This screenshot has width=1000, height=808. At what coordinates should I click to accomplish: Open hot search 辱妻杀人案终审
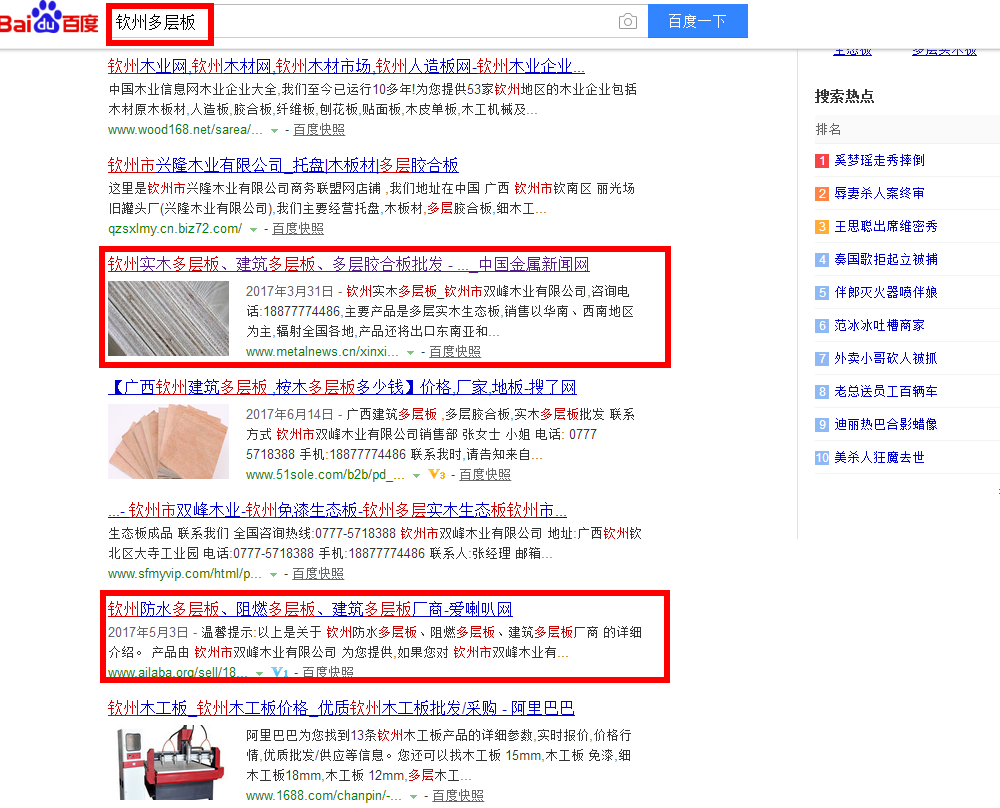coord(879,193)
